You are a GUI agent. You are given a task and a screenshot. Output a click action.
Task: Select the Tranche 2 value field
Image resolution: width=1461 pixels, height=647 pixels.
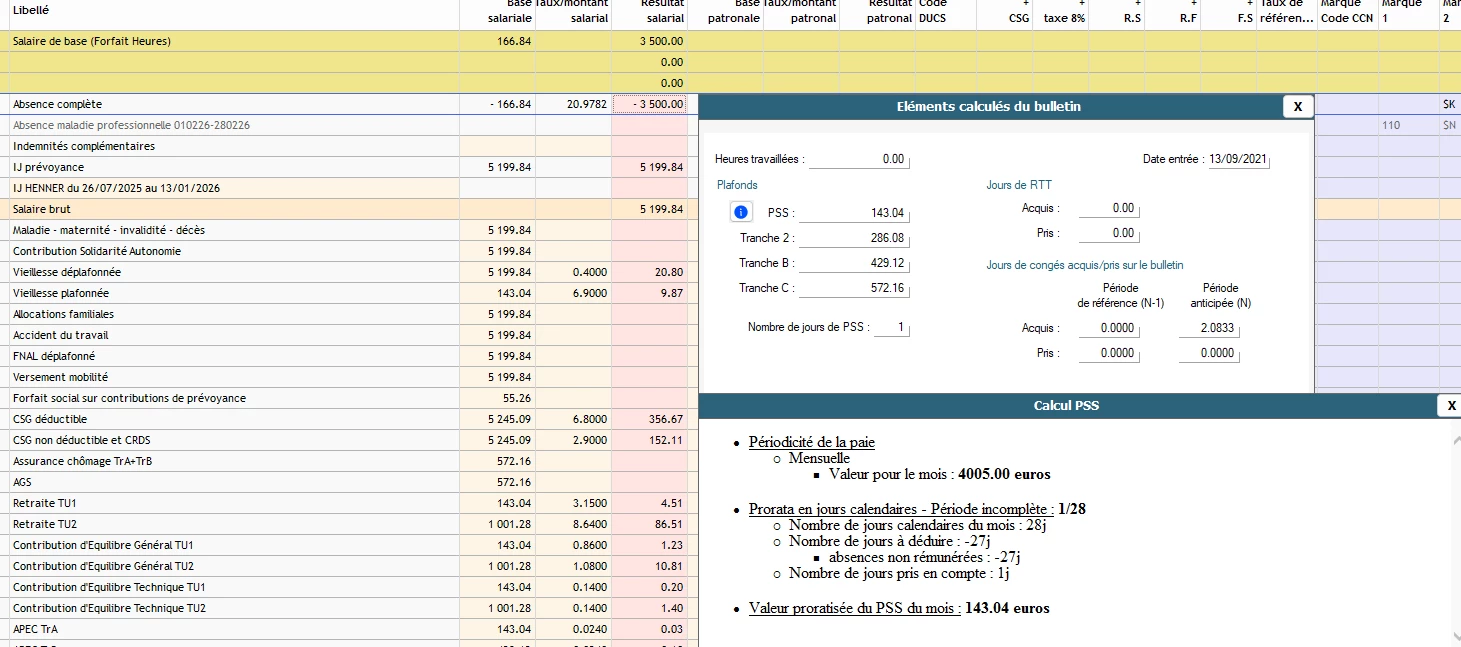point(853,238)
